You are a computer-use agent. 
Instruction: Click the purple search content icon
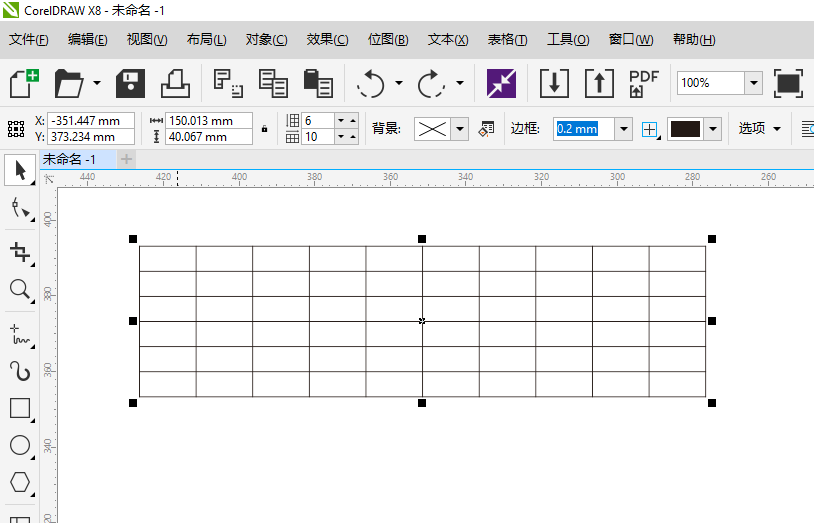501,83
